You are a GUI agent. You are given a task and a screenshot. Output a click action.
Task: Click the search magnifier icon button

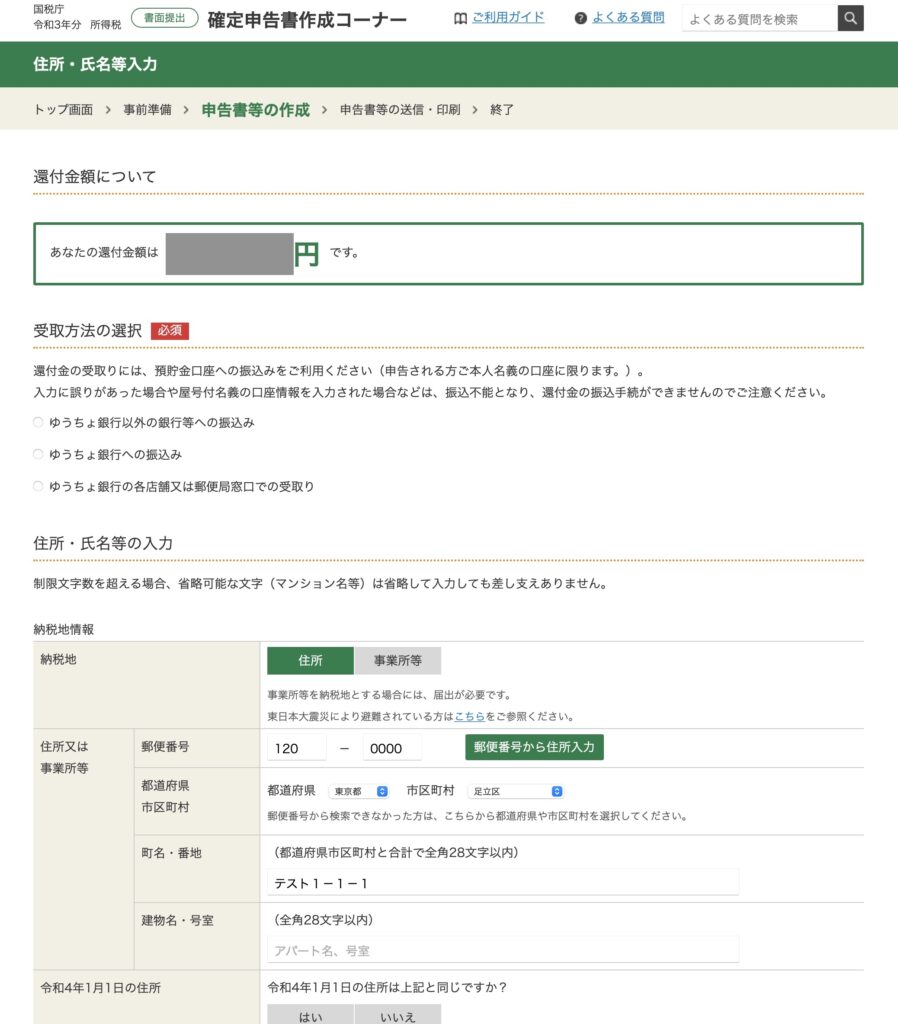tap(850, 18)
